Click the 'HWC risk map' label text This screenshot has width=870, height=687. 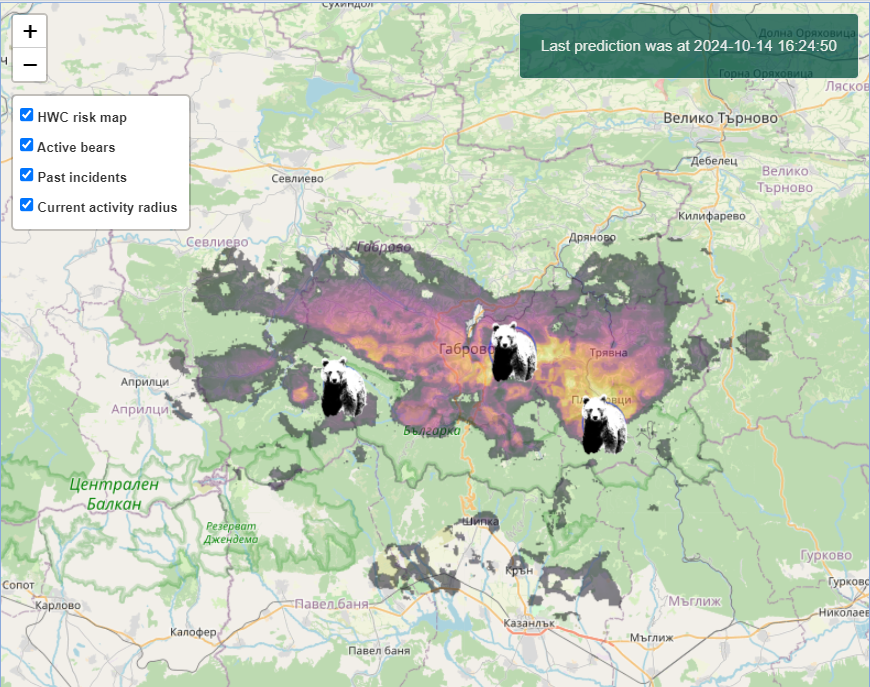point(82,117)
